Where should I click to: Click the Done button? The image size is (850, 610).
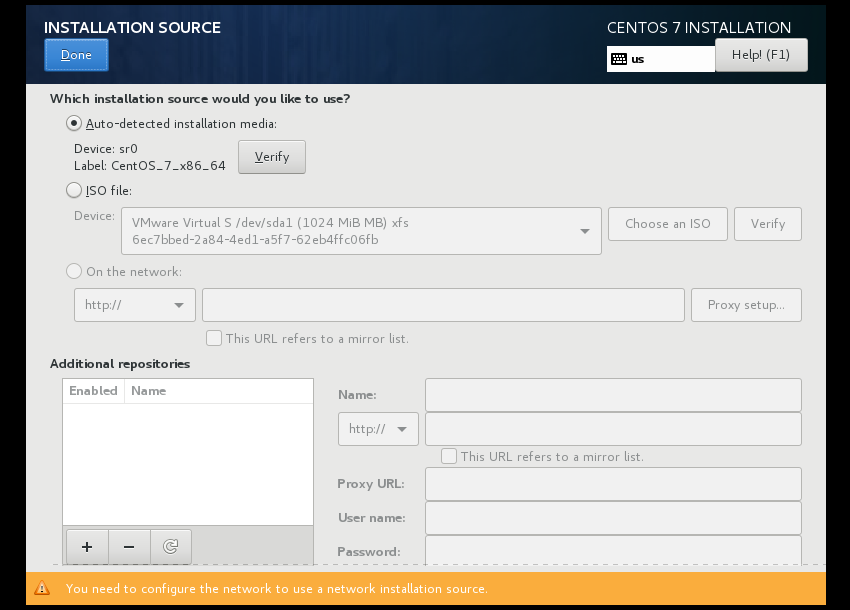point(76,55)
